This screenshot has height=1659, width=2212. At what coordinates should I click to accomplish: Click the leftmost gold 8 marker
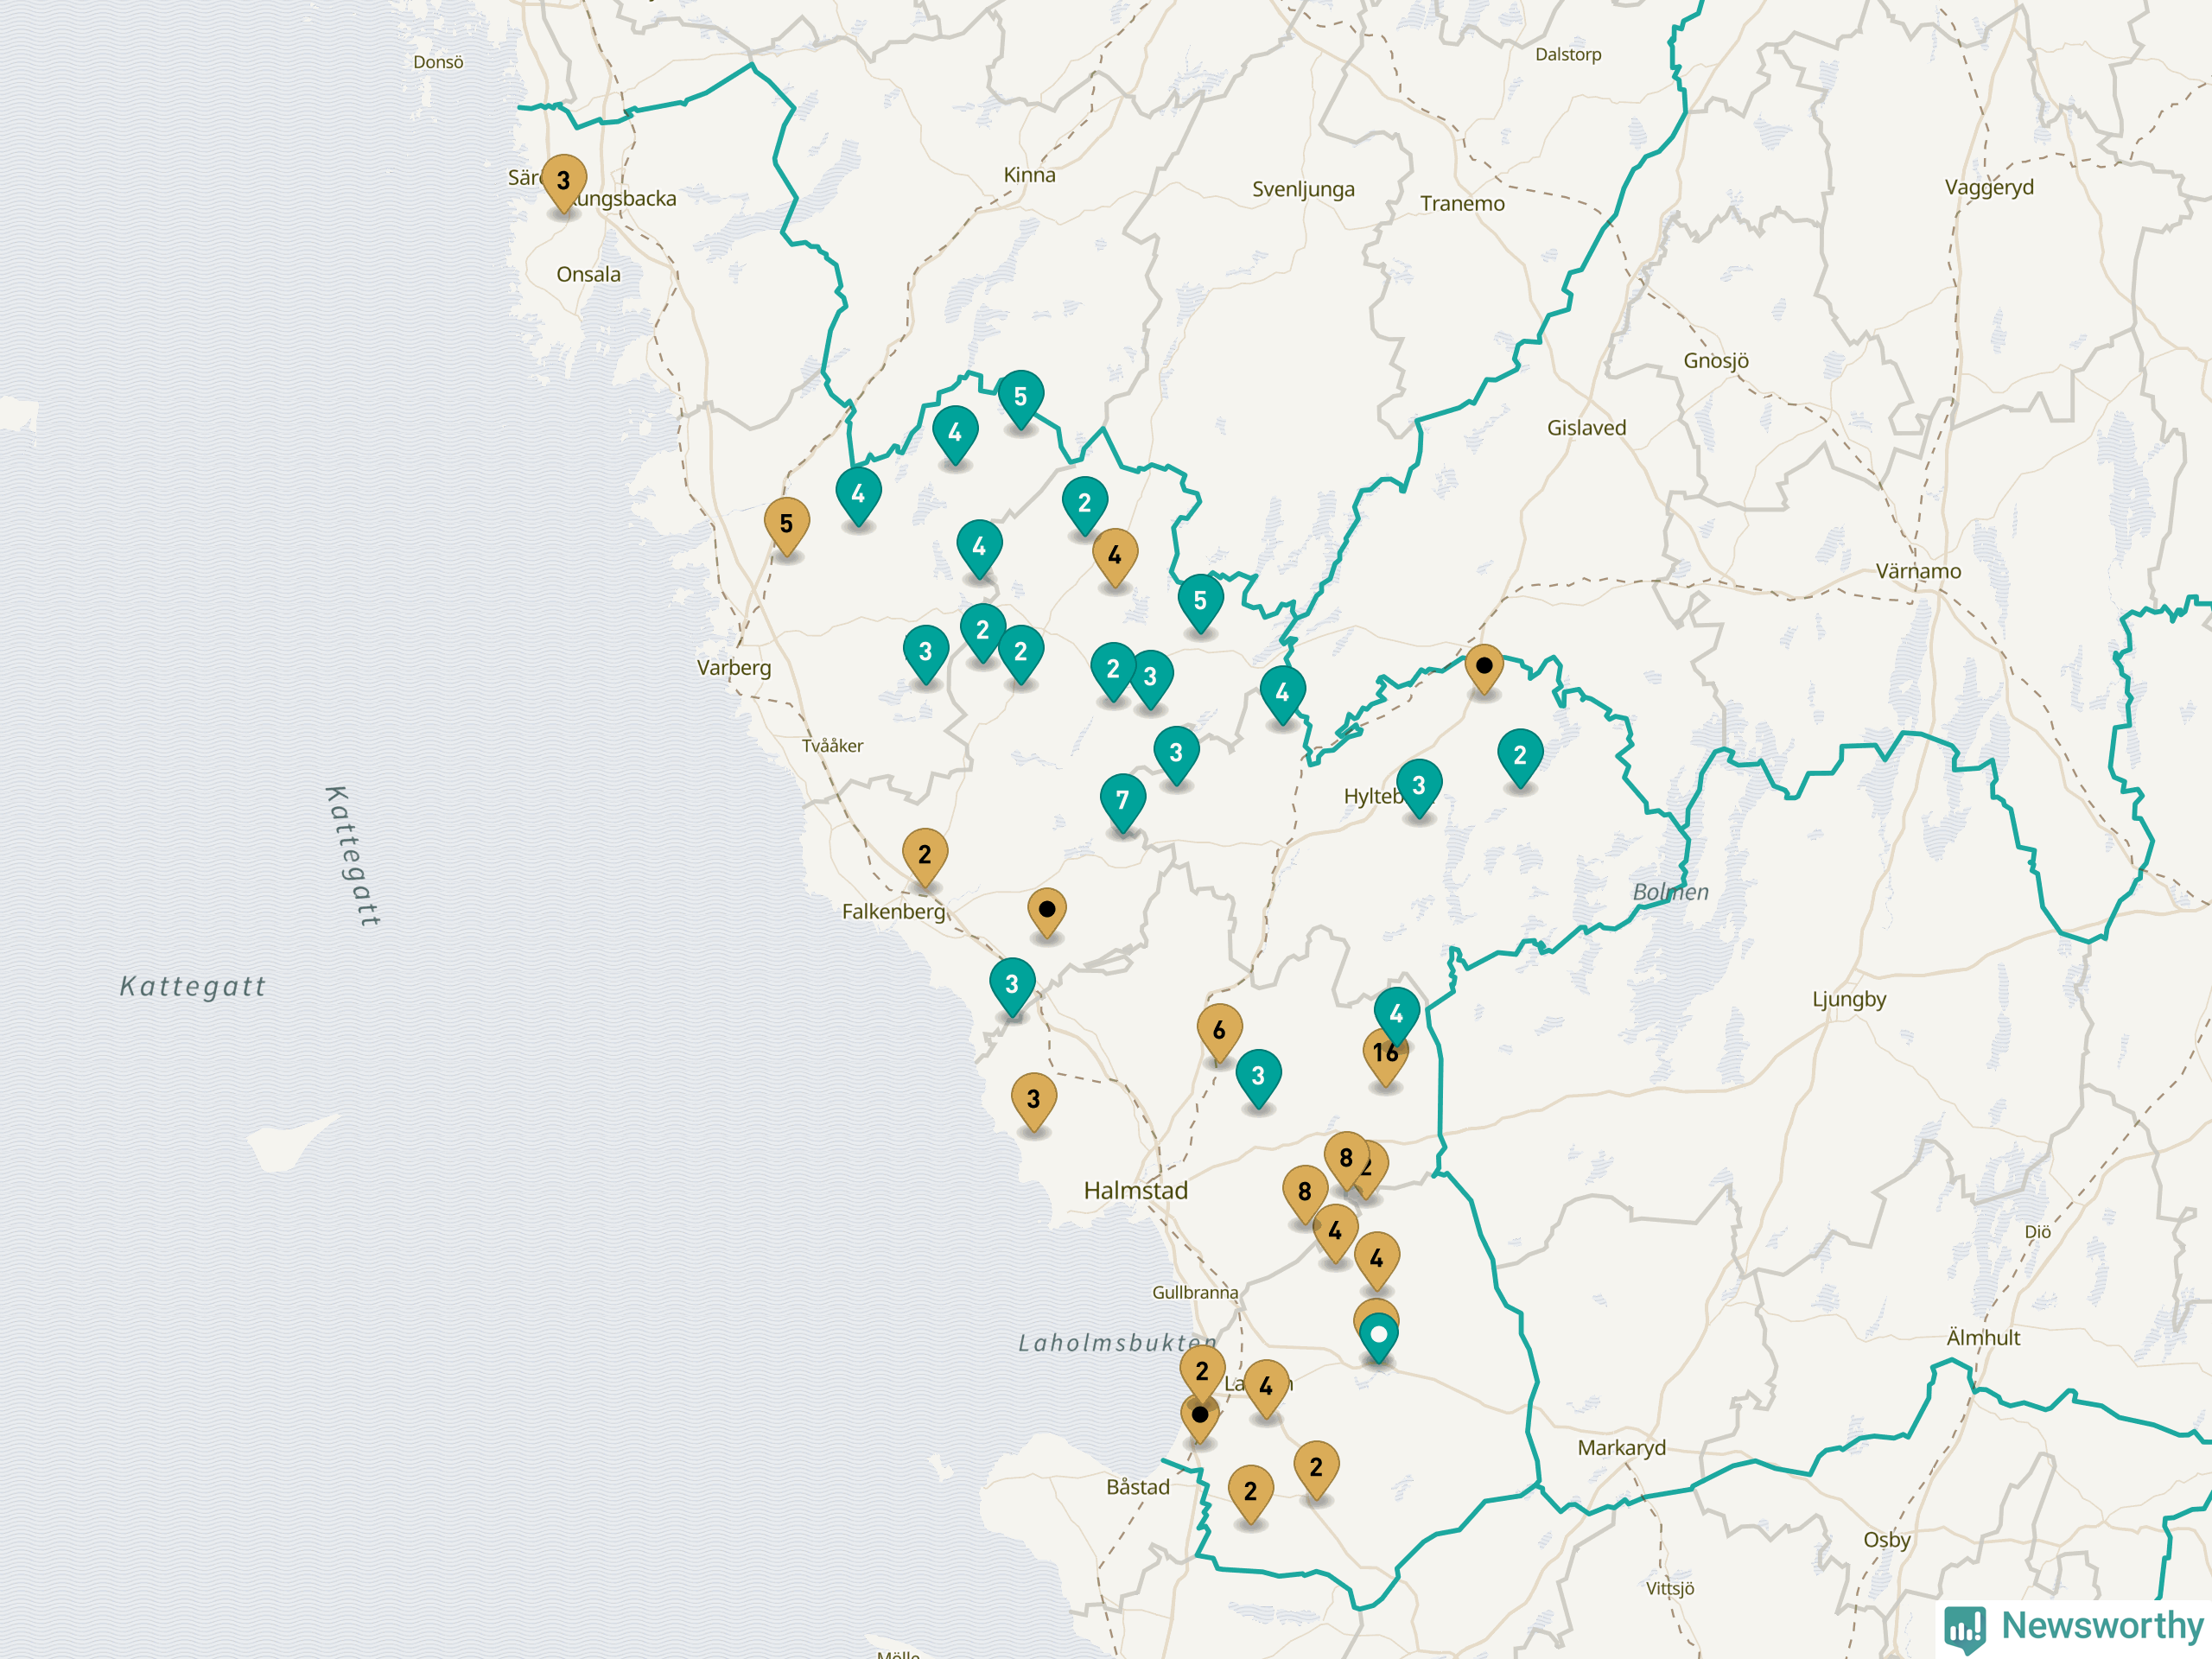click(1304, 1191)
